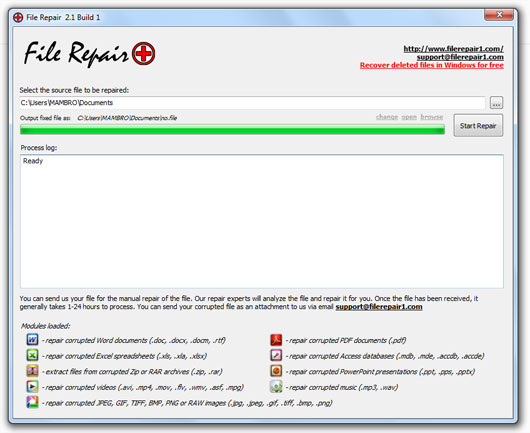The image size is (530, 433).
Task: Click inside the Process log box
Action: [262, 221]
